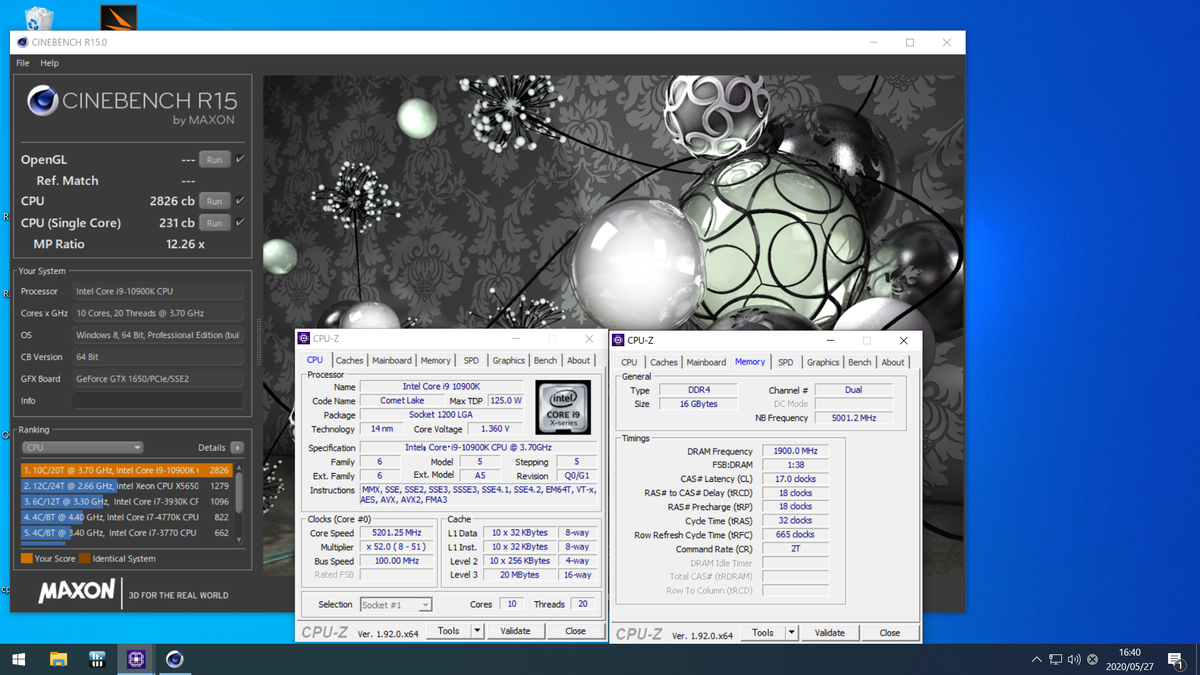Switch to CPU-Z via taskbar icon
This screenshot has width=1200, height=675.
point(136,659)
